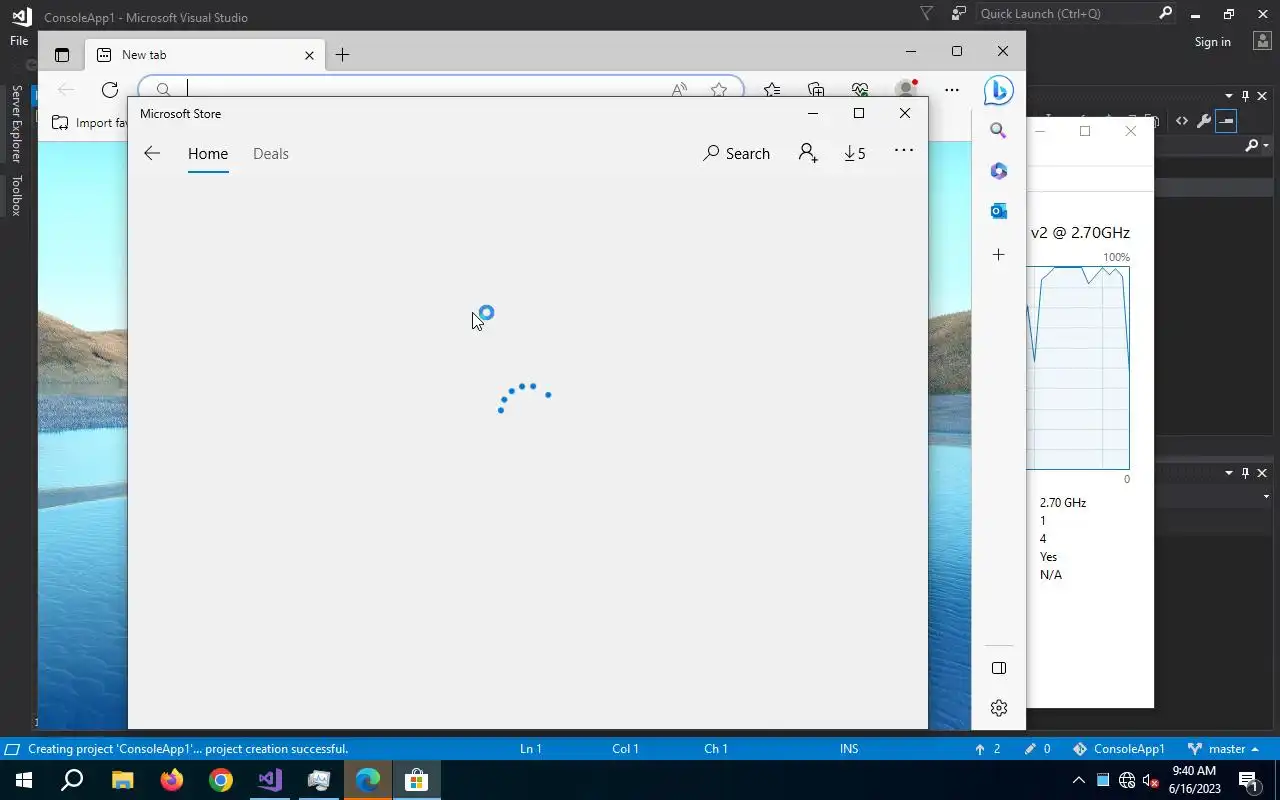This screenshot has width=1280, height=800.
Task: Open the Home tab in Microsoft Store
Action: point(208,153)
